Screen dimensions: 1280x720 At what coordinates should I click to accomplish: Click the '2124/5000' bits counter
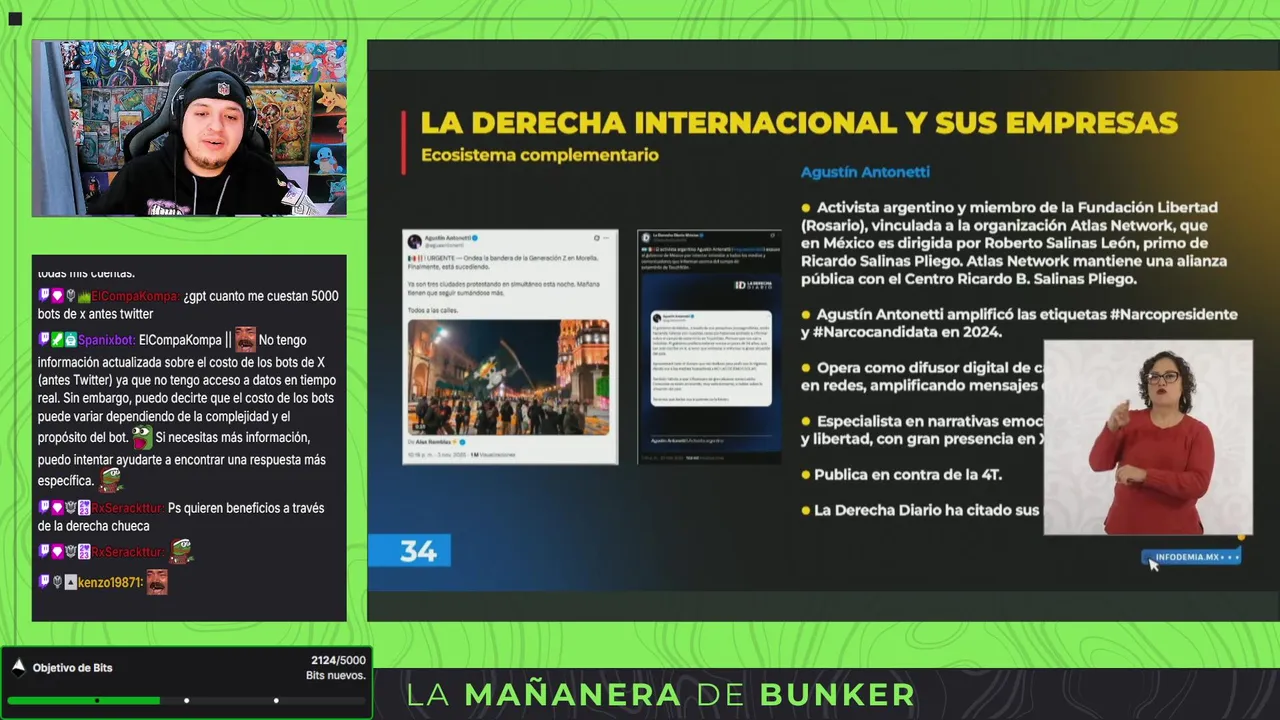click(338, 660)
